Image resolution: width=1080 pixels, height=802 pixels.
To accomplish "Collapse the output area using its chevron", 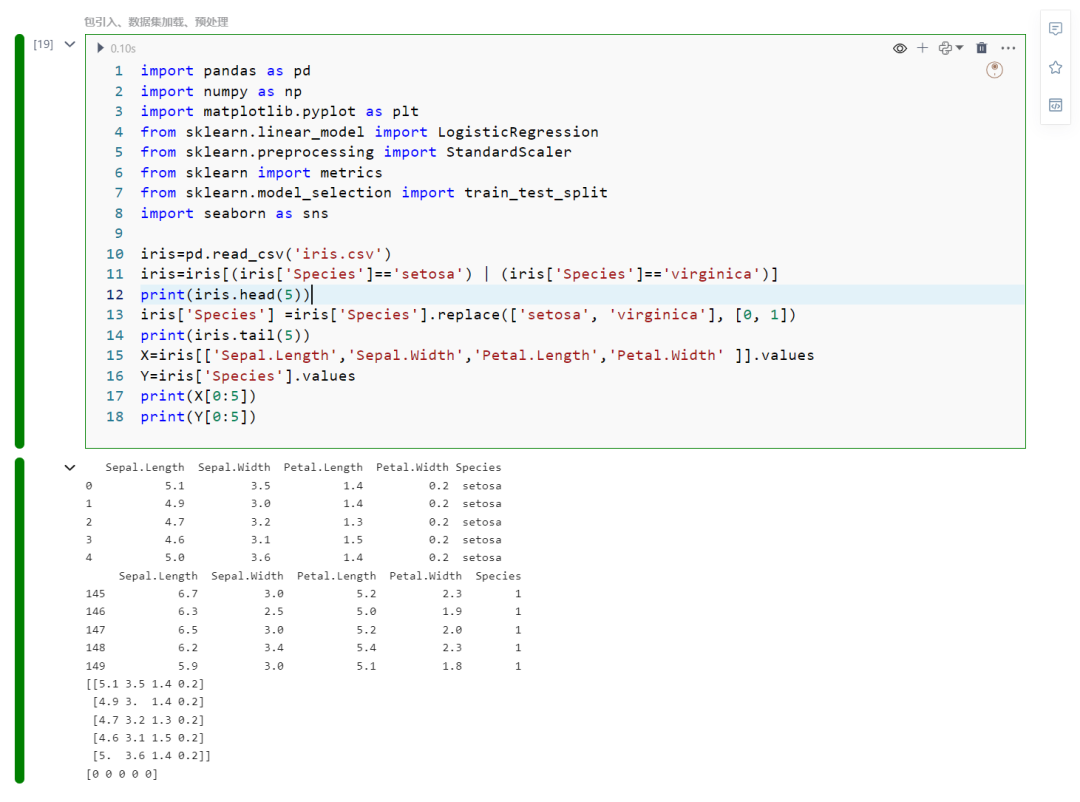I will point(70,466).
